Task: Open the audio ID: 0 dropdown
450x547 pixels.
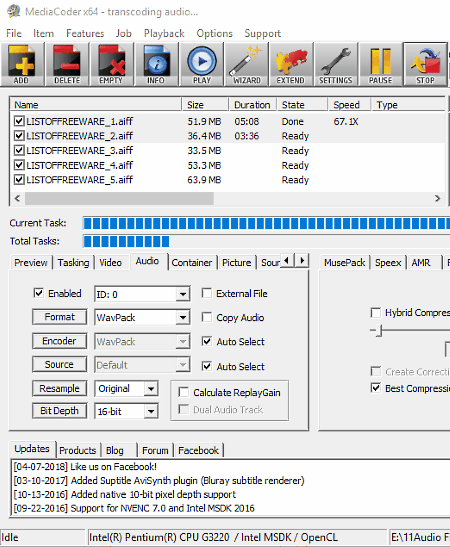Action: [x=142, y=294]
